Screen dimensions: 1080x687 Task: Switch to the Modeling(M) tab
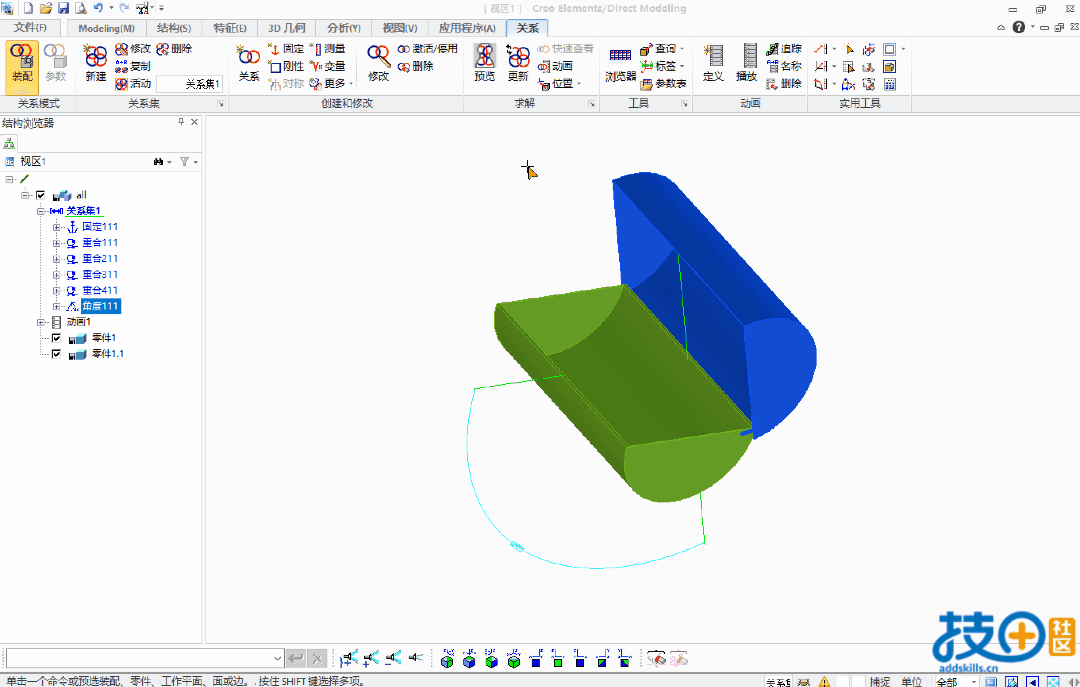[106, 28]
